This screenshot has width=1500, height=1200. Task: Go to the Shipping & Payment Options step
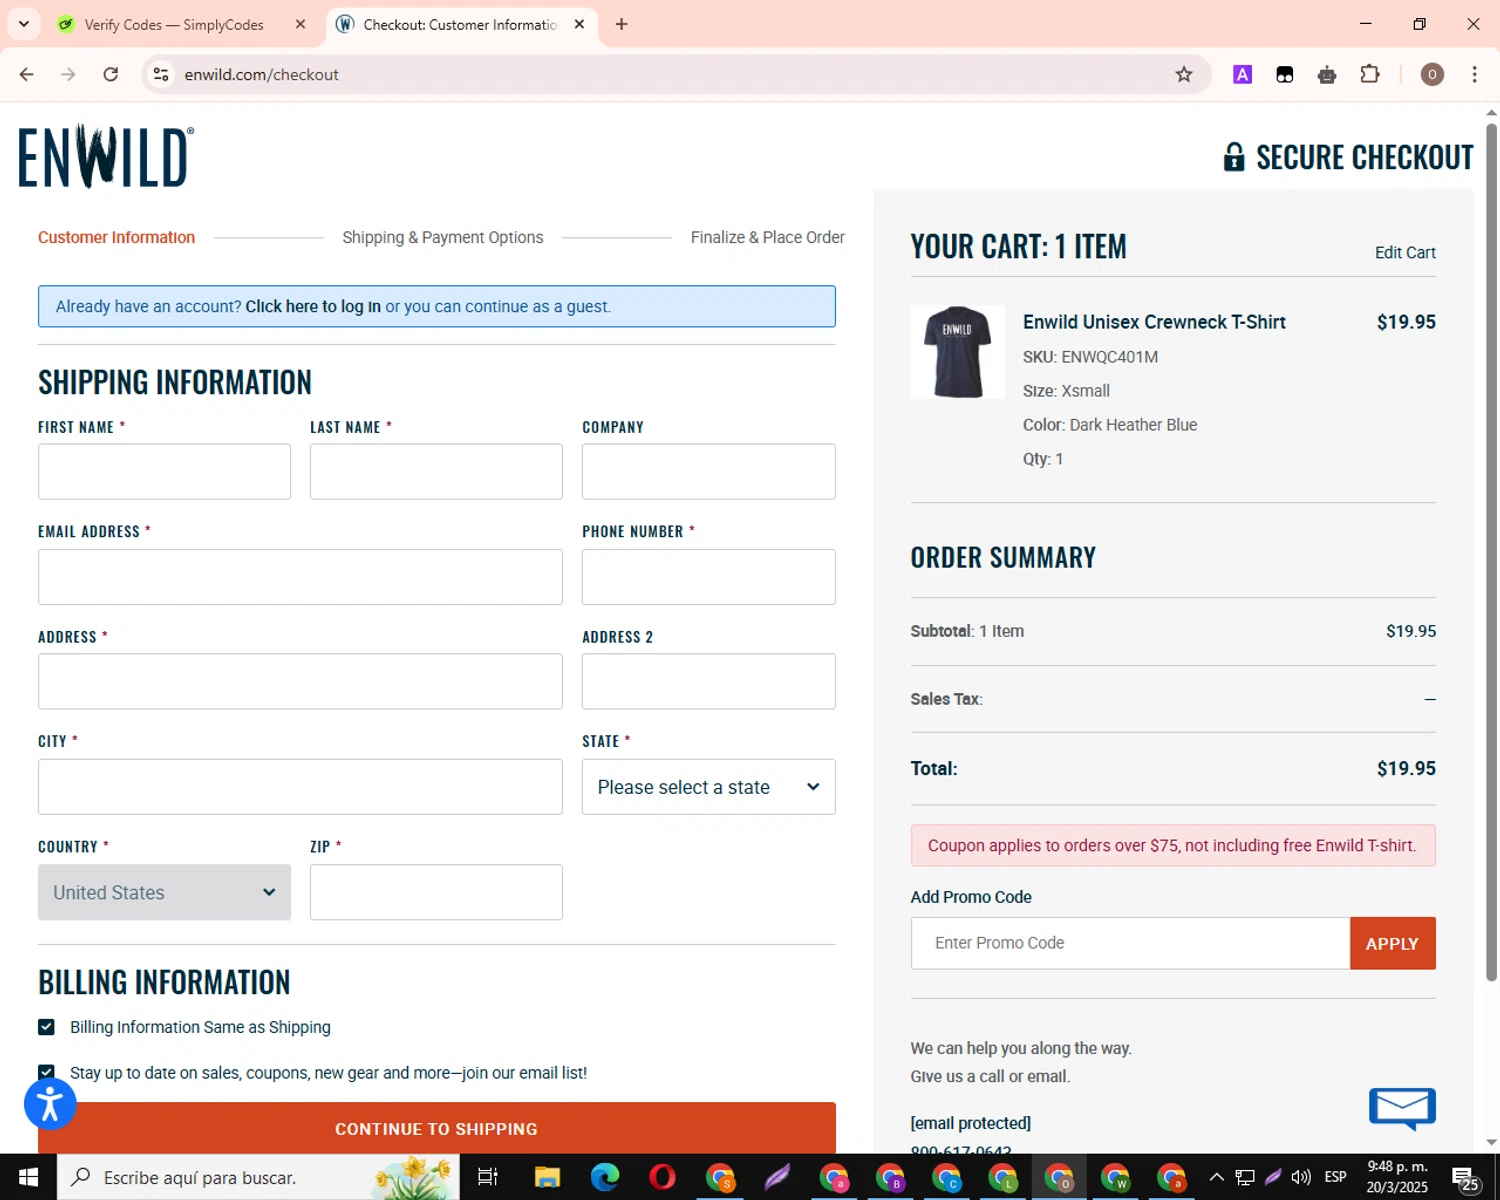click(443, 237)
